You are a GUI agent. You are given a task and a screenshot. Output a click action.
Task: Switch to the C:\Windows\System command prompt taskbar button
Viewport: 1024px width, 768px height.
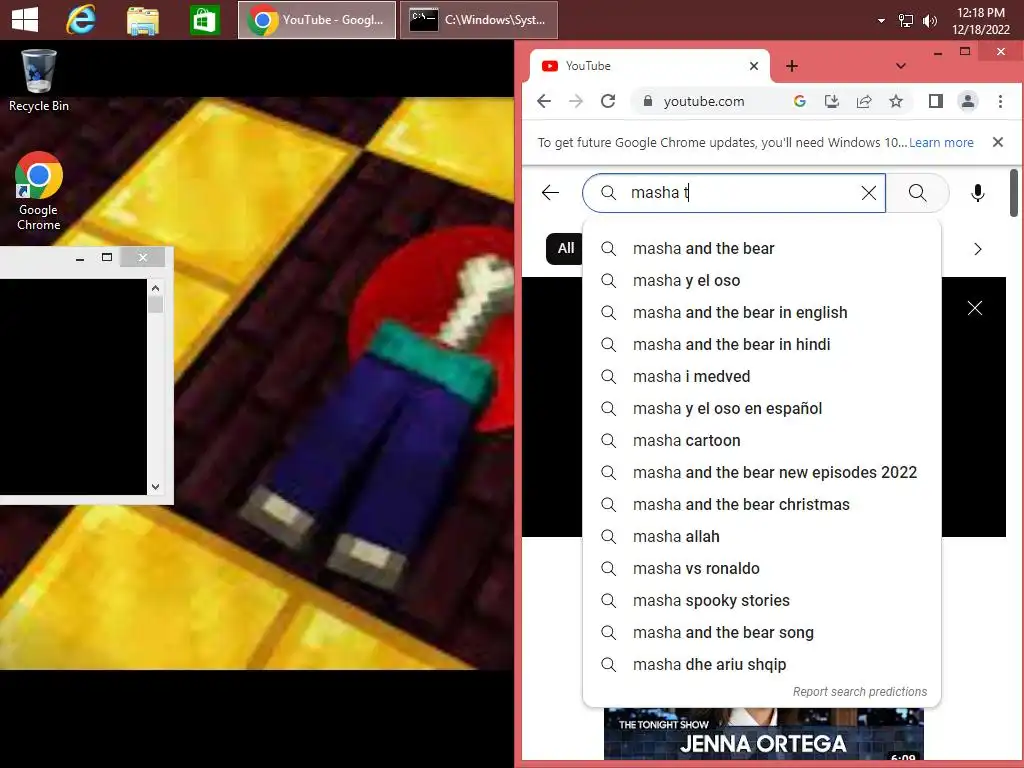[479, 20]
